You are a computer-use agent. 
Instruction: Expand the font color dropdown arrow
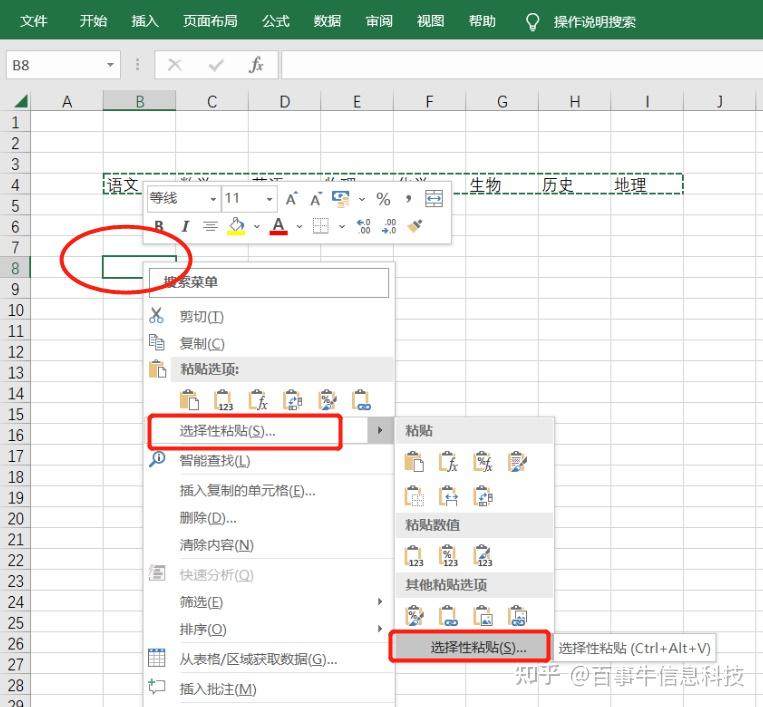299,226
